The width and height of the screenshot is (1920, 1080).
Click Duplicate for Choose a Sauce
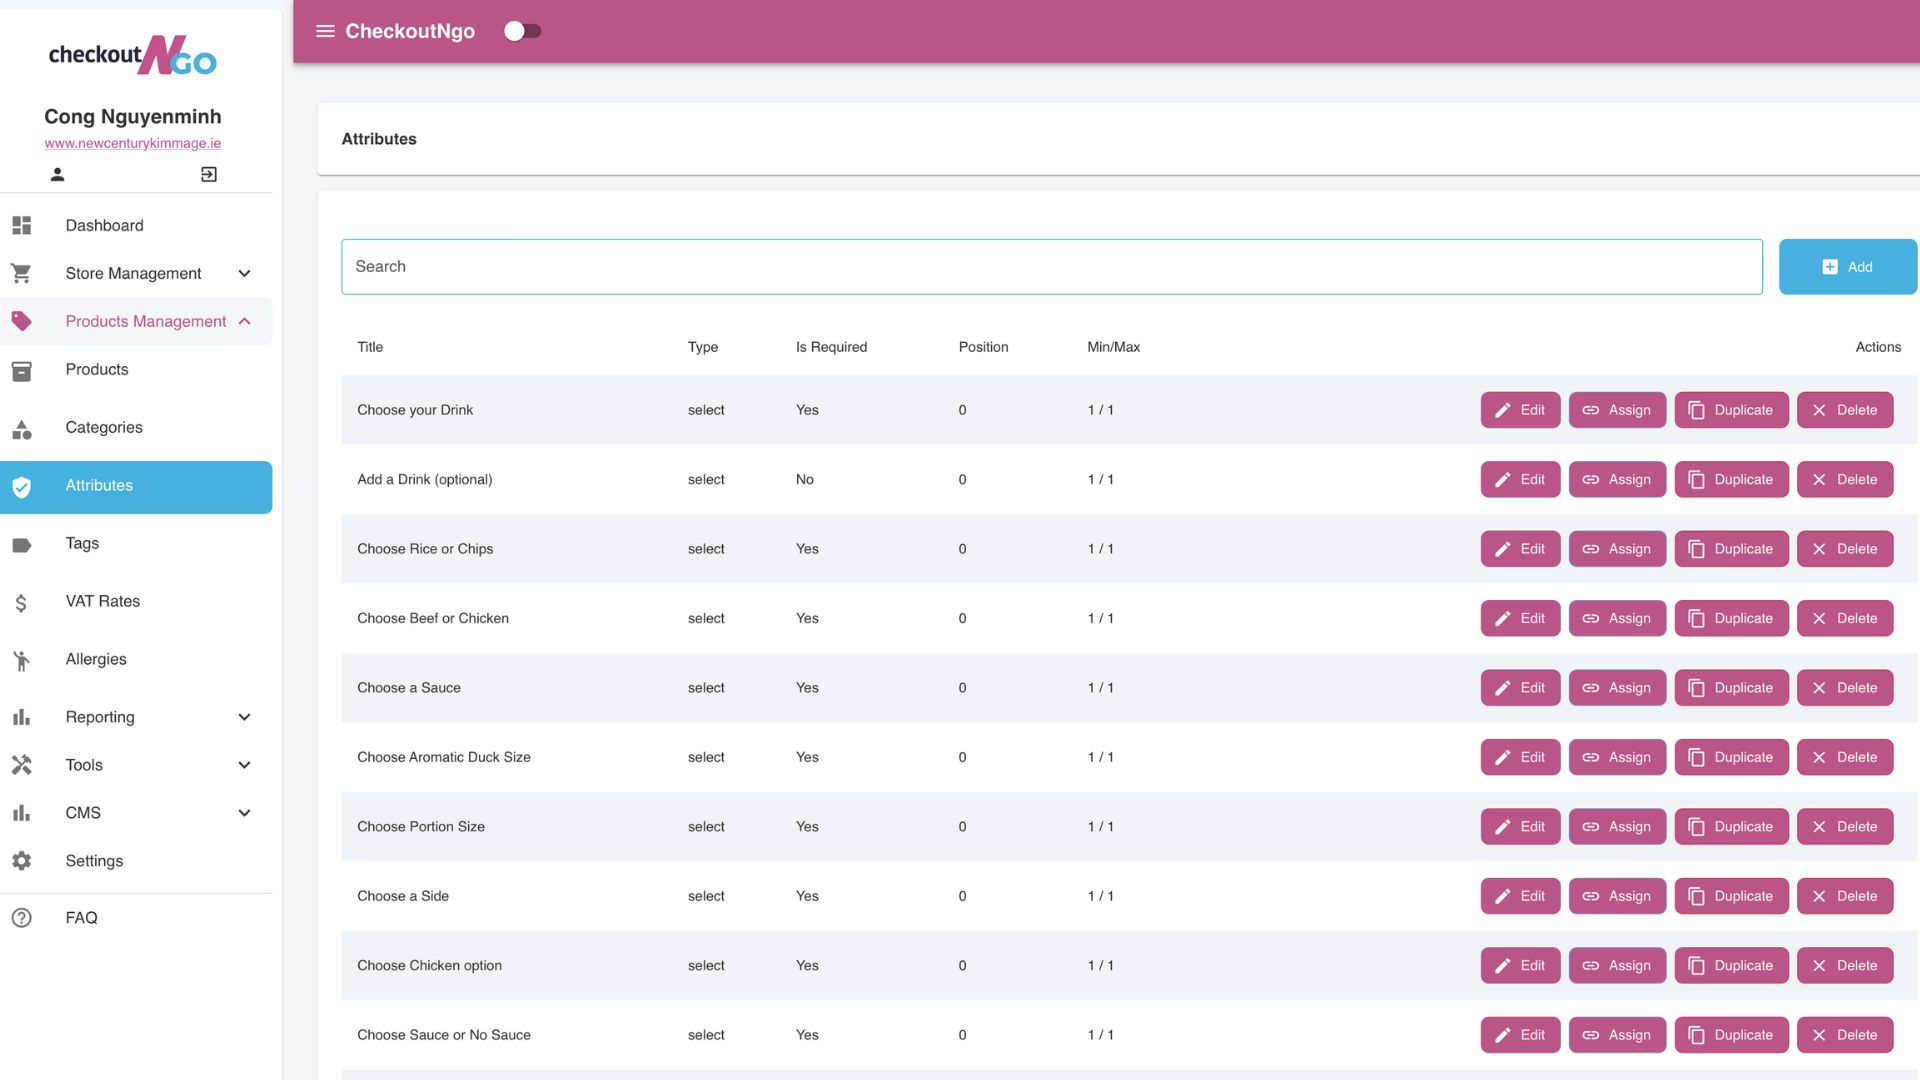coord(1731,688)
